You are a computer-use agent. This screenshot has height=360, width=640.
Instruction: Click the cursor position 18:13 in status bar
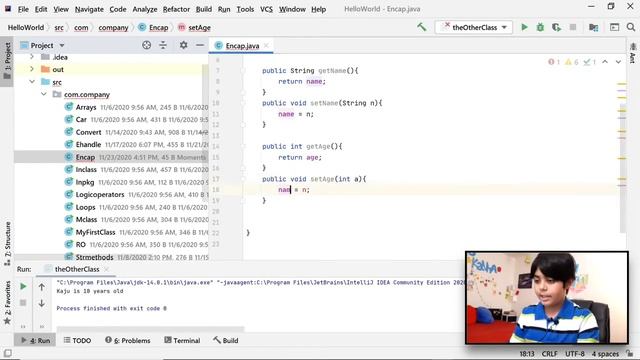click(x=527, y=354)
